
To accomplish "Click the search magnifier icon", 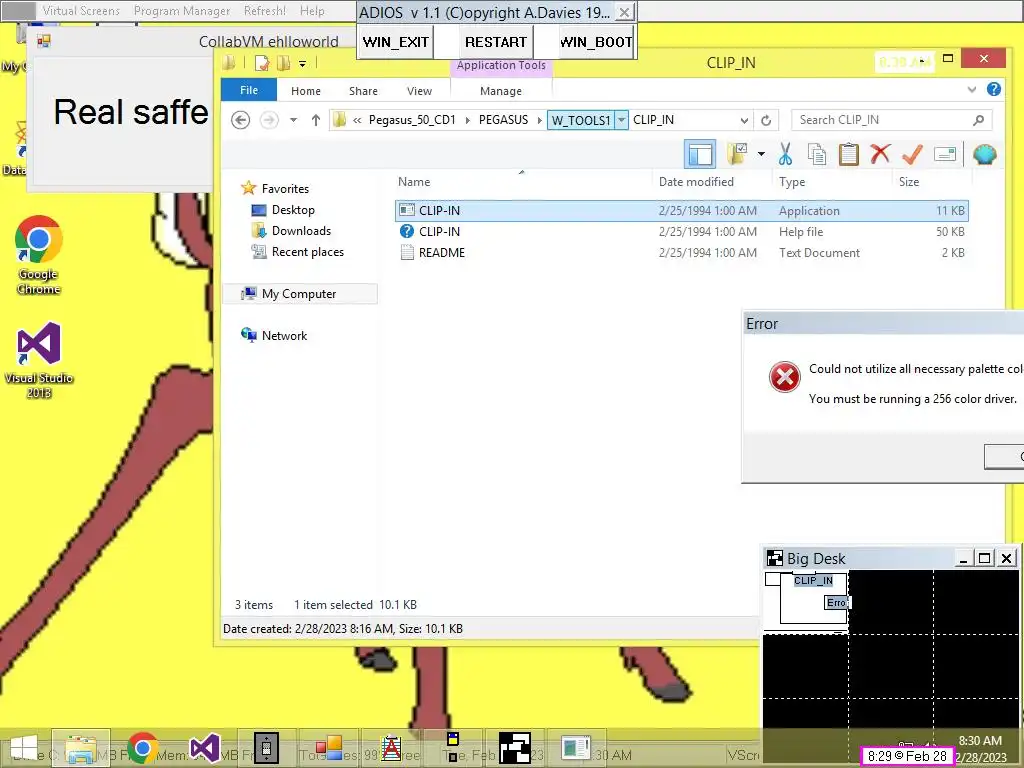I will [x=978, y=120].
